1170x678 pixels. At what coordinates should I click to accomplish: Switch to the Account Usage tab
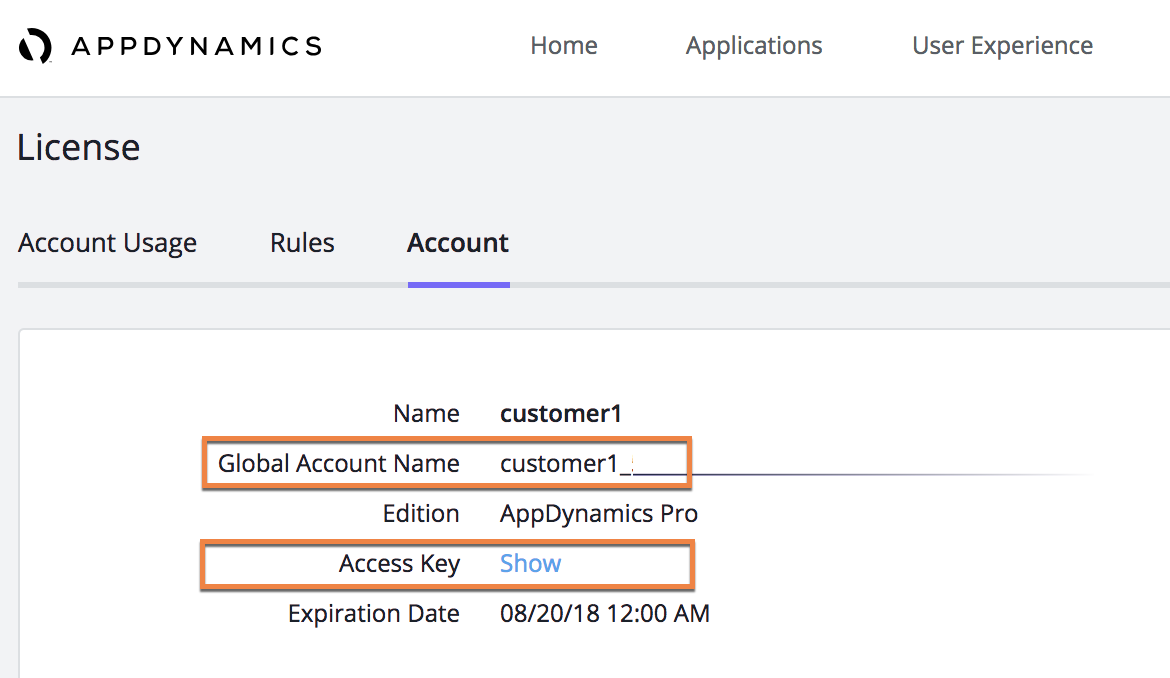coord(107,243)
